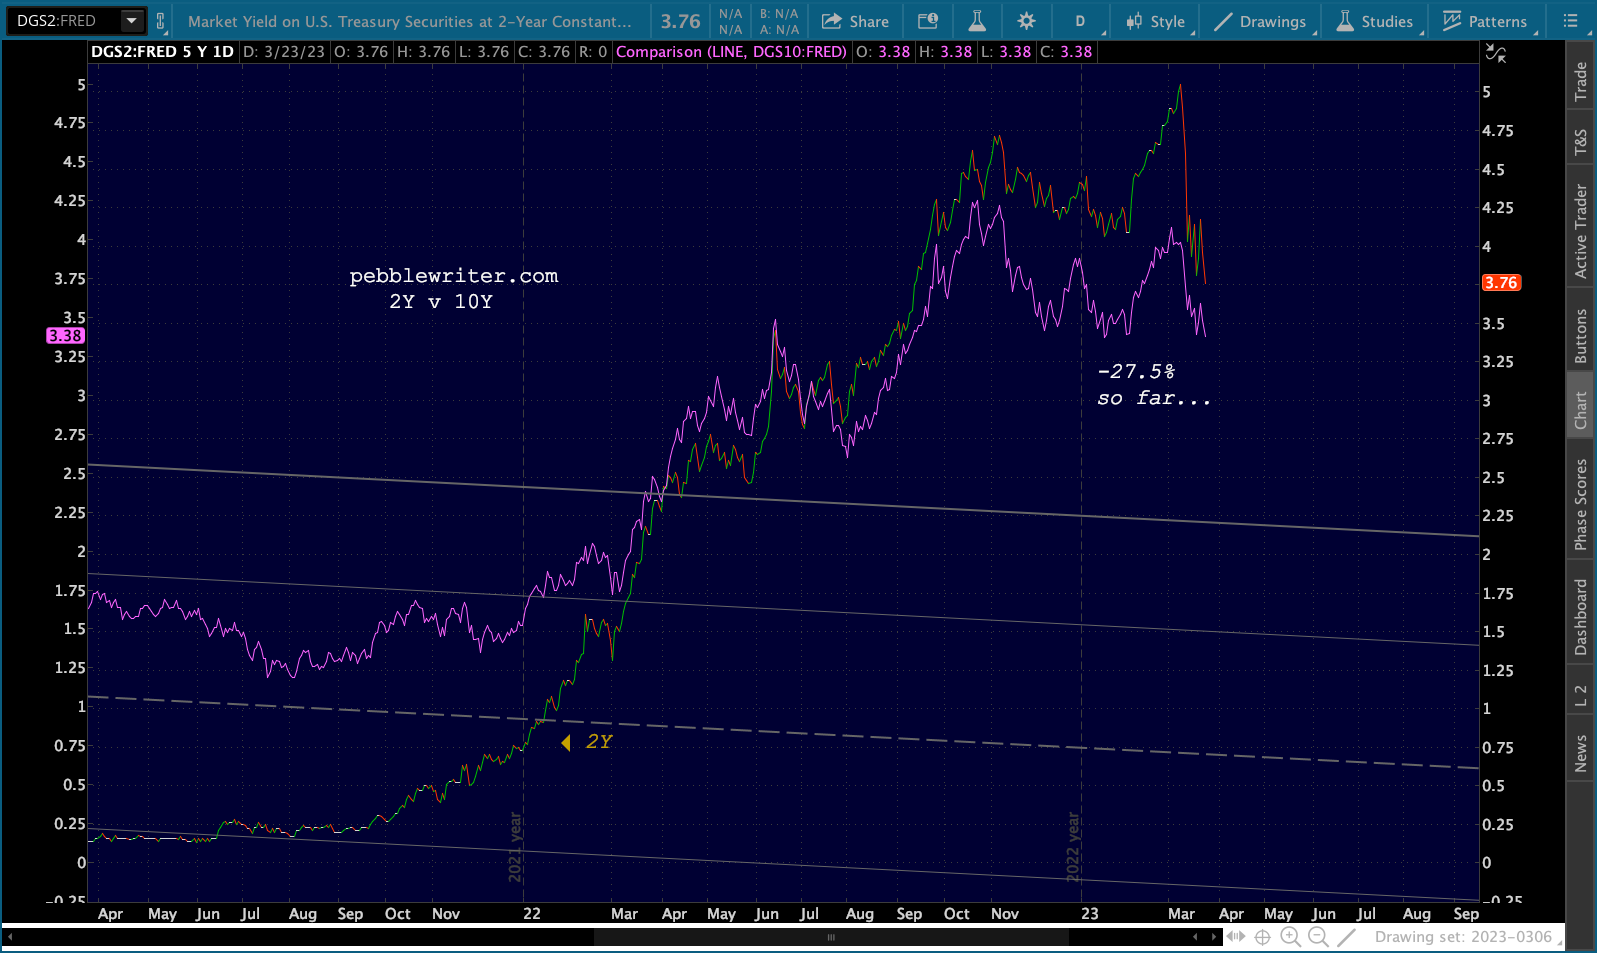Click the -27.5% so far annotation
The height and width of the screenshot is (953, 1597).
click(1154, 385)
